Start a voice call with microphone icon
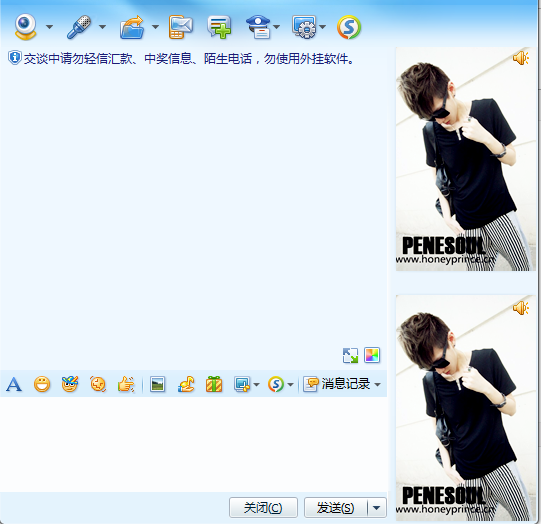Image resolution: width=541 pixels, height=524 pixels. (x=79, y=27)
